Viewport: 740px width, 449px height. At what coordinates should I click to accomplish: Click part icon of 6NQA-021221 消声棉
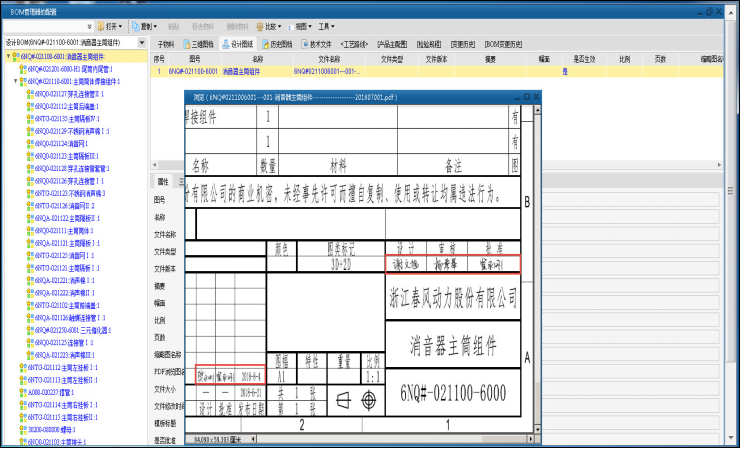[x=30, y=280]
